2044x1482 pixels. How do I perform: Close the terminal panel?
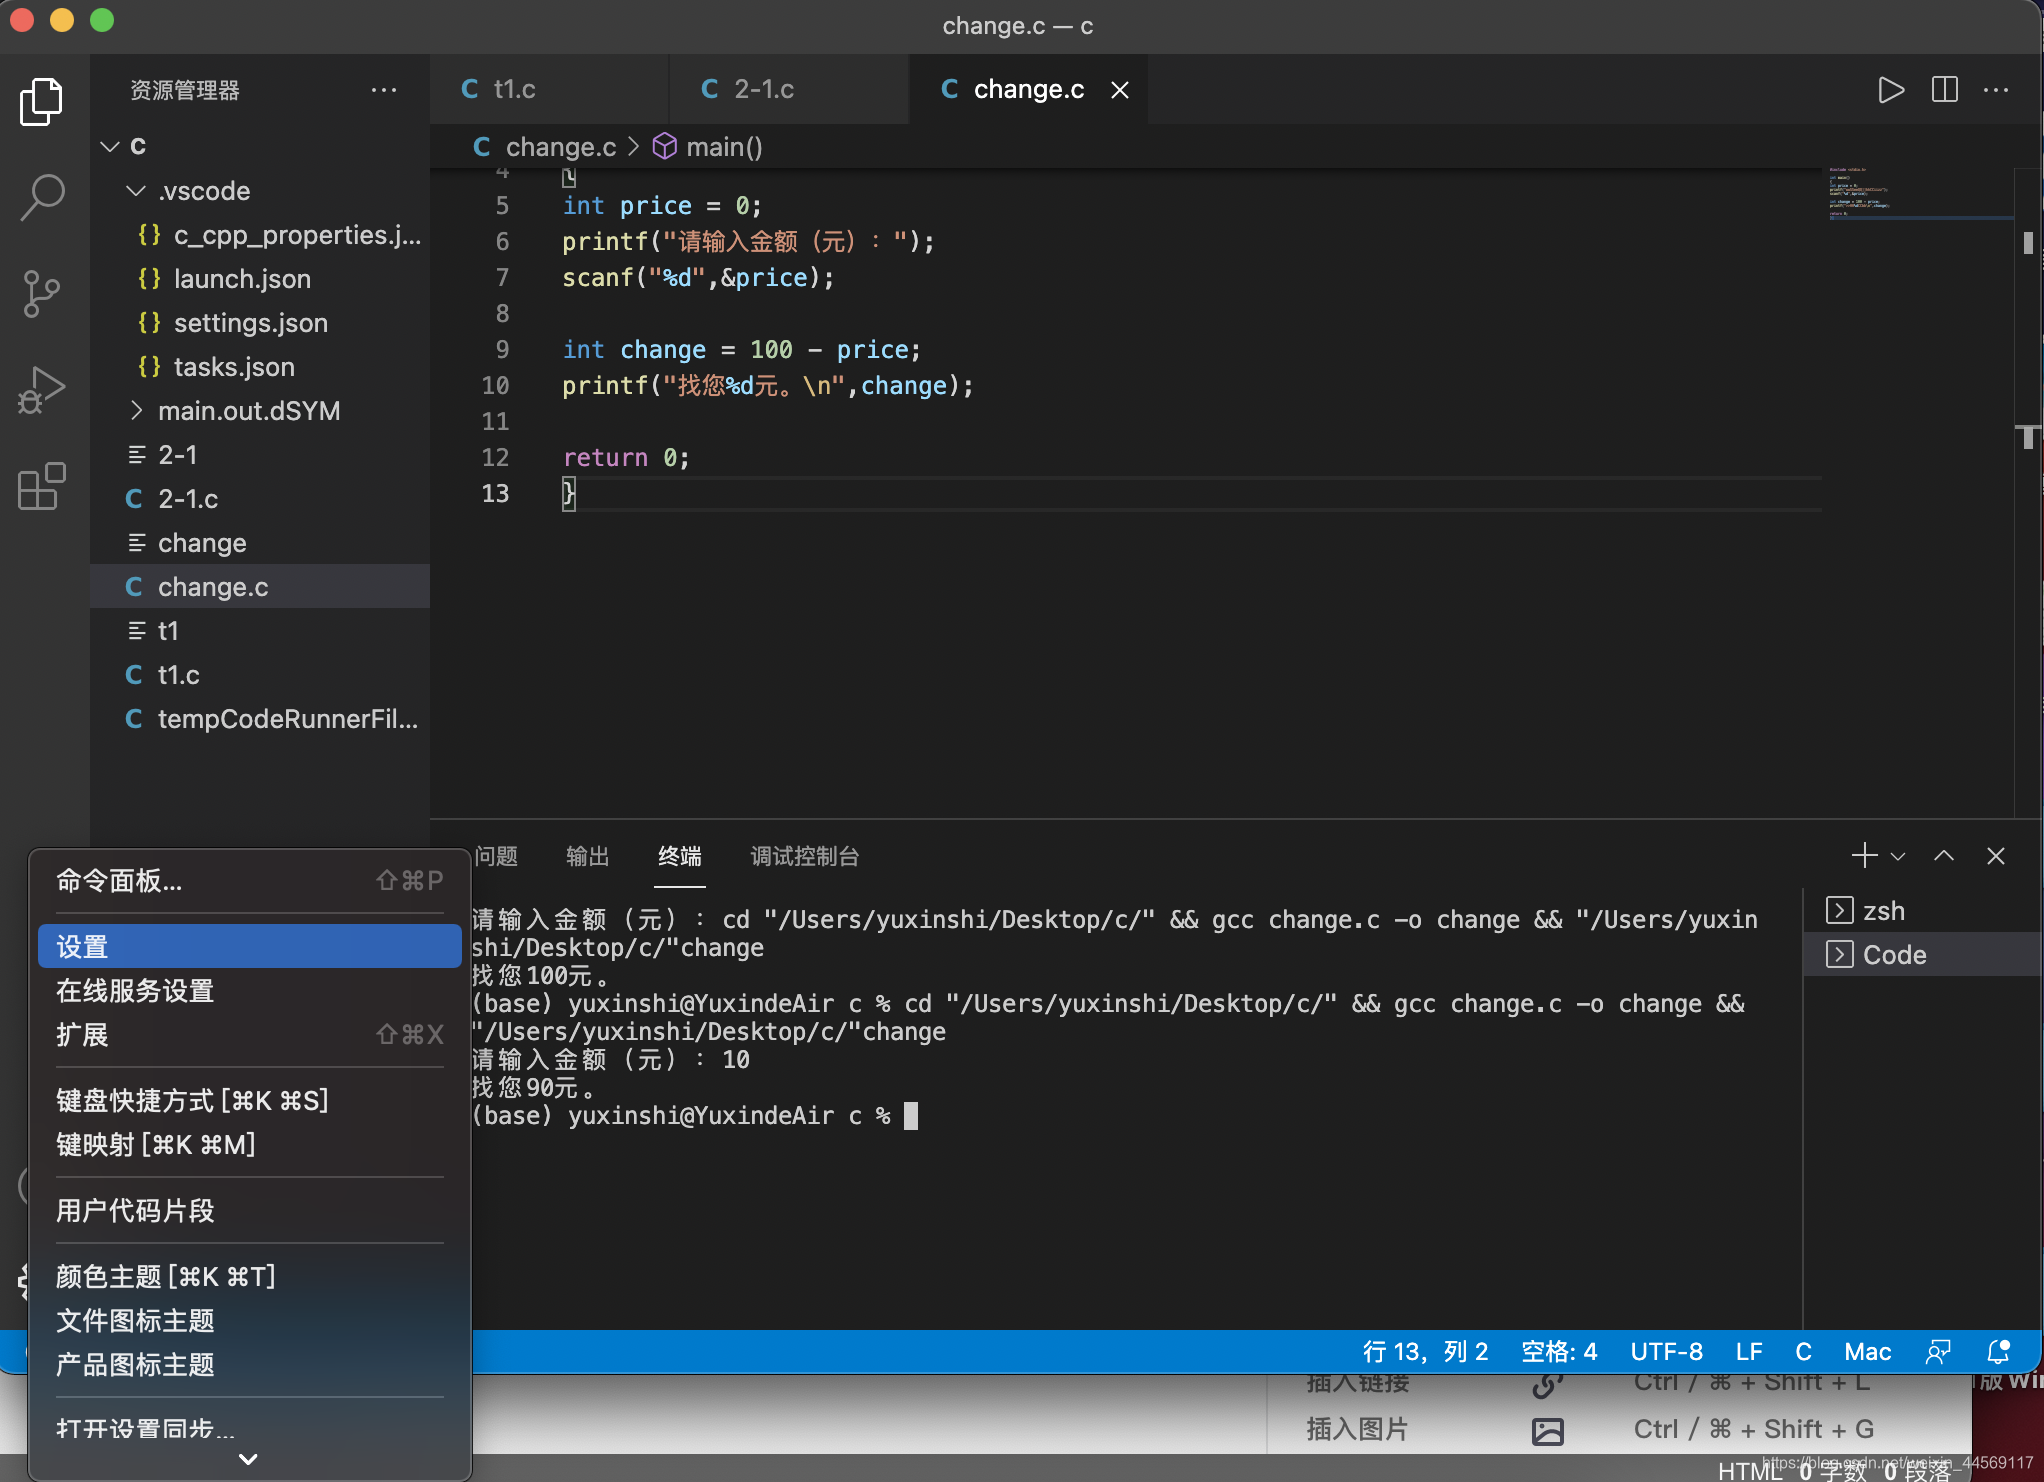pyautogui.click(x=1996, y=856)
